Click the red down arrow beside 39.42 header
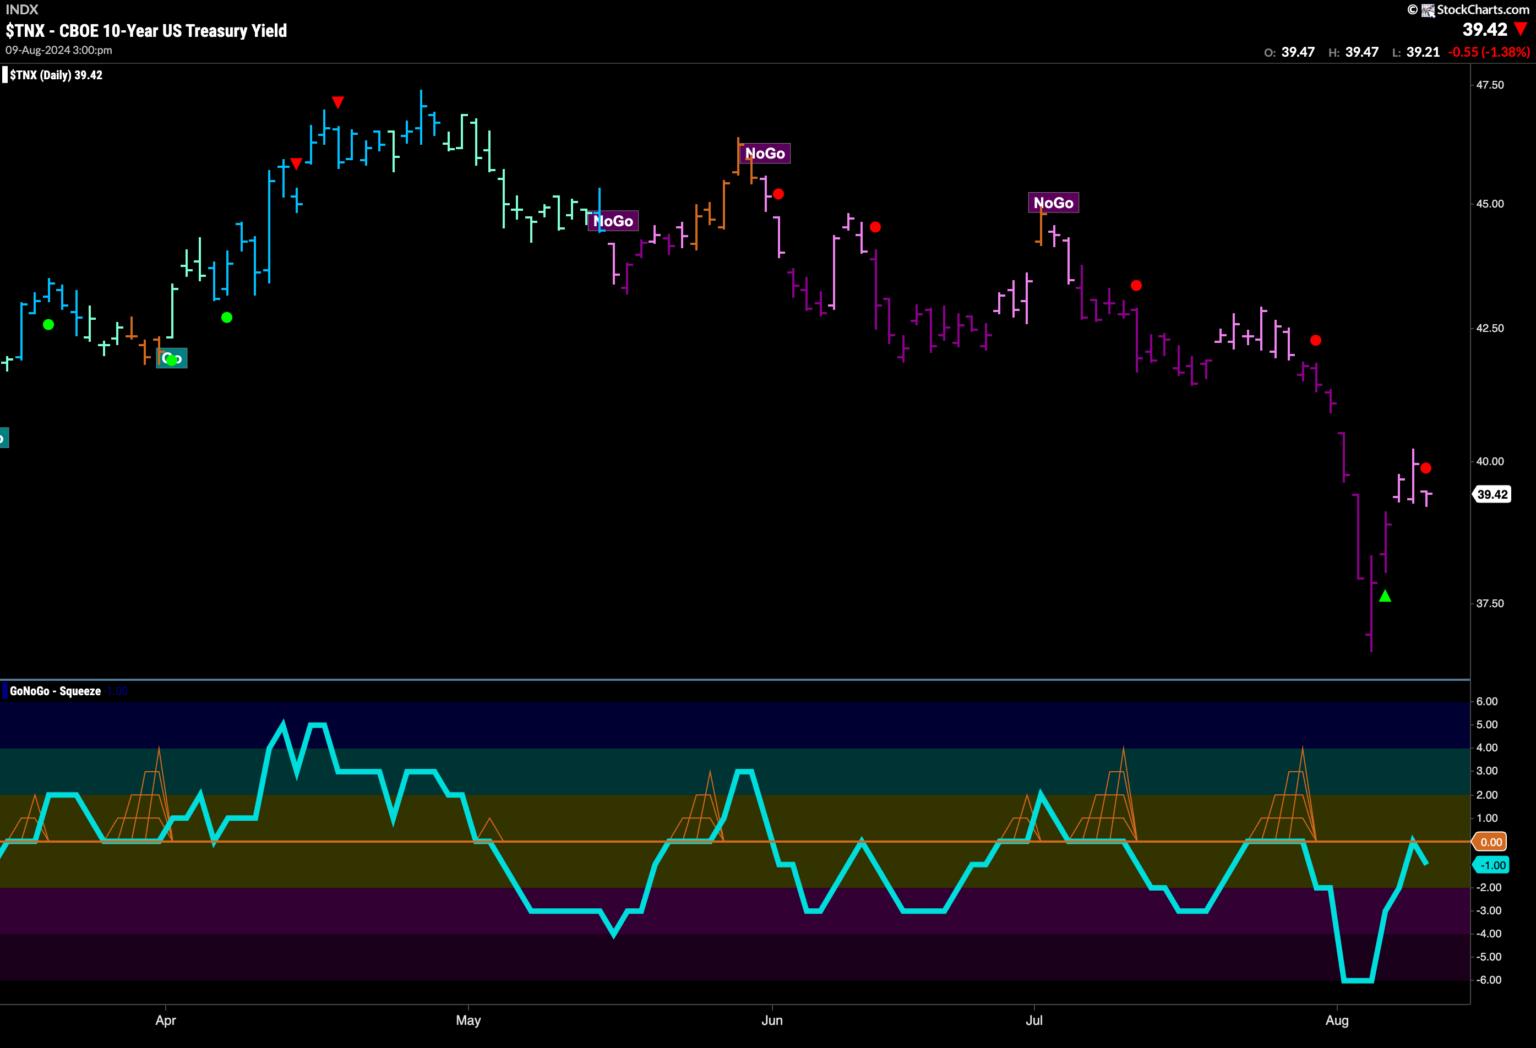Screen dimensions: 1536x1048 (x=1521, y=30)
